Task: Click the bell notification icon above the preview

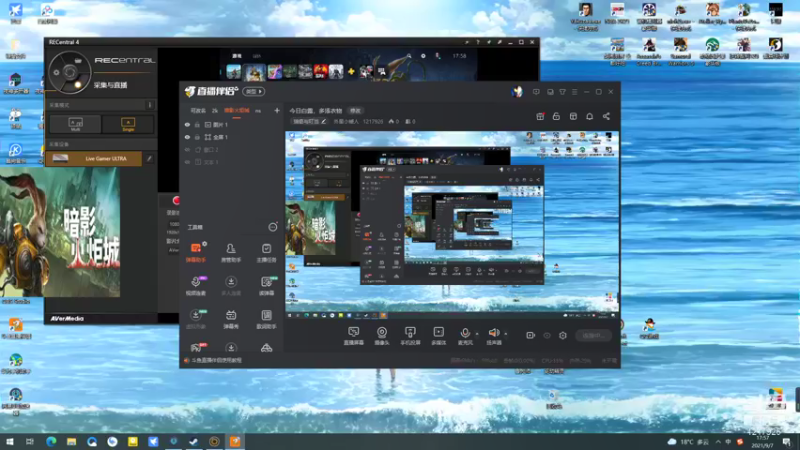Action: (x=589, y=116)
